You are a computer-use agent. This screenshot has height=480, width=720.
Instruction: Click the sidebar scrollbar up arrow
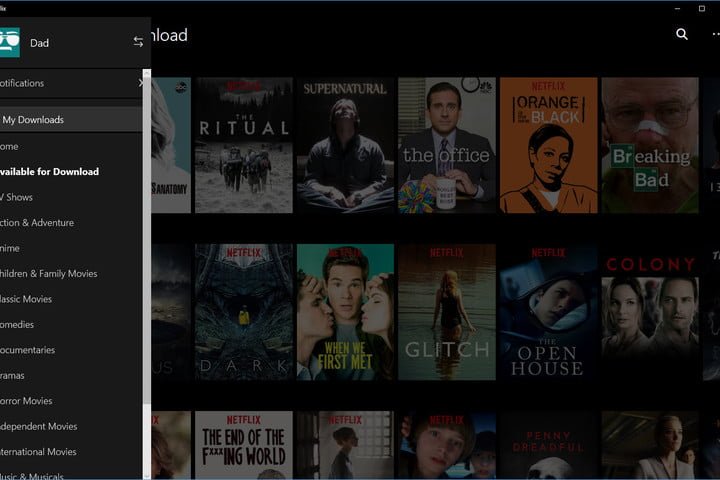(x=146, y=73)
